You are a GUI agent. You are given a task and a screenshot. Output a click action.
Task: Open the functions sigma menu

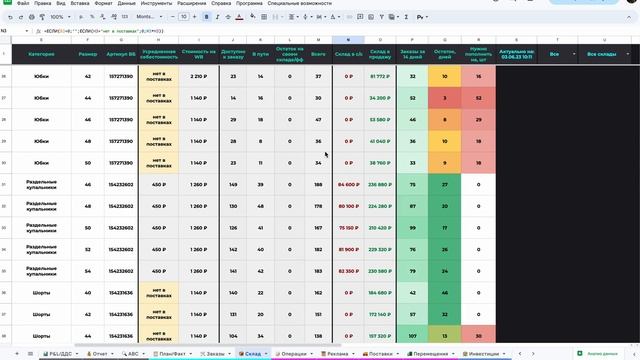[x=406, y=17]
